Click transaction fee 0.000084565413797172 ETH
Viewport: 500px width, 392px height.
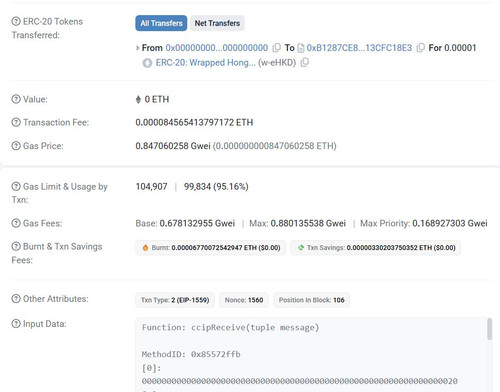click(x=194, y=122)
